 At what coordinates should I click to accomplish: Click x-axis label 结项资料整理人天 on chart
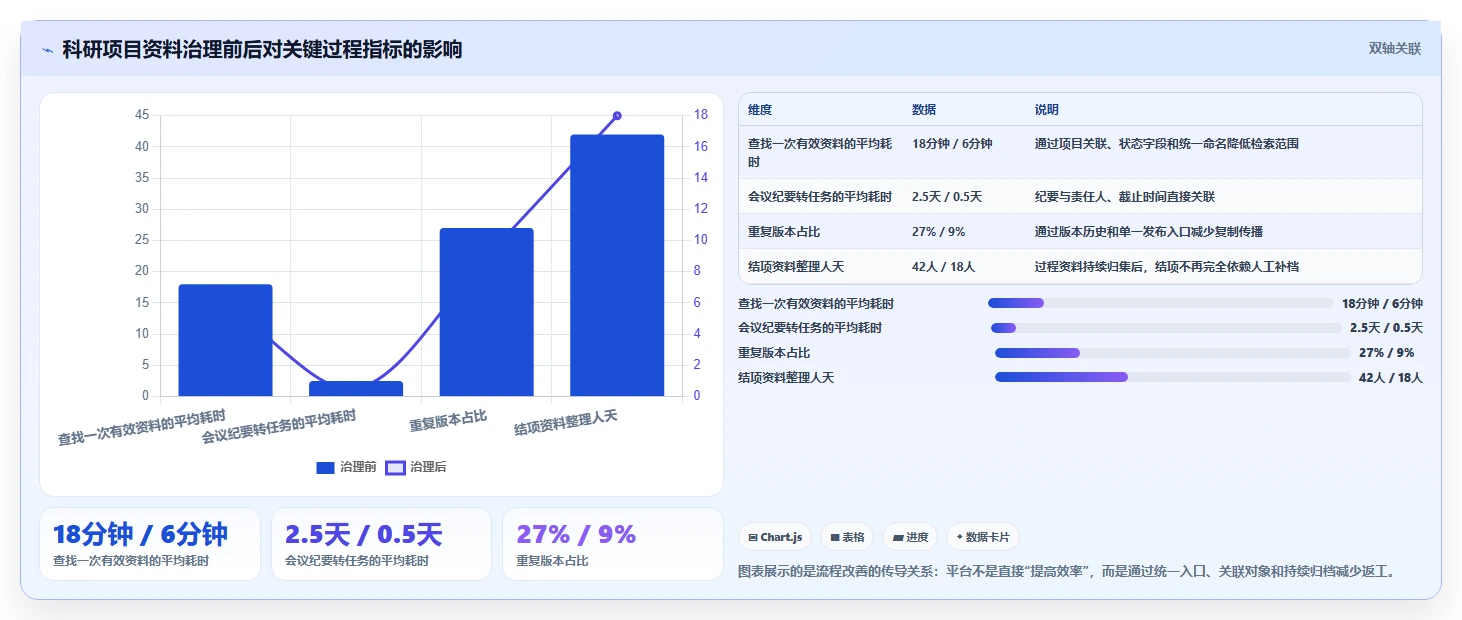tap(566, 423)
